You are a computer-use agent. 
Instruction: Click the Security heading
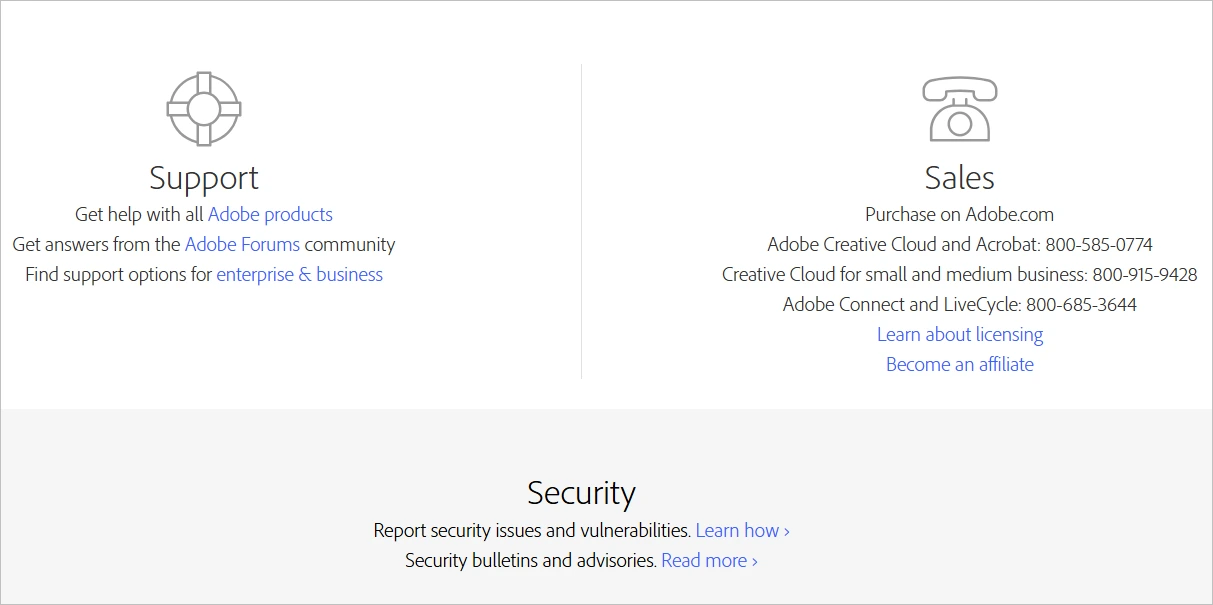coord(581,492)
